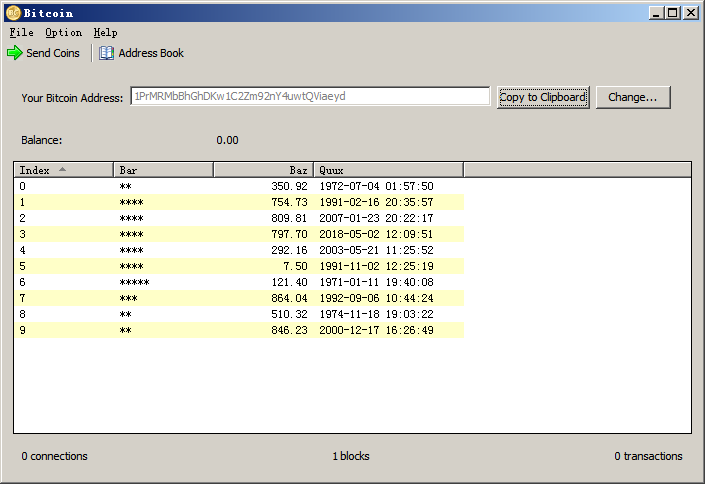Click the 1 blocks status text

351,456
